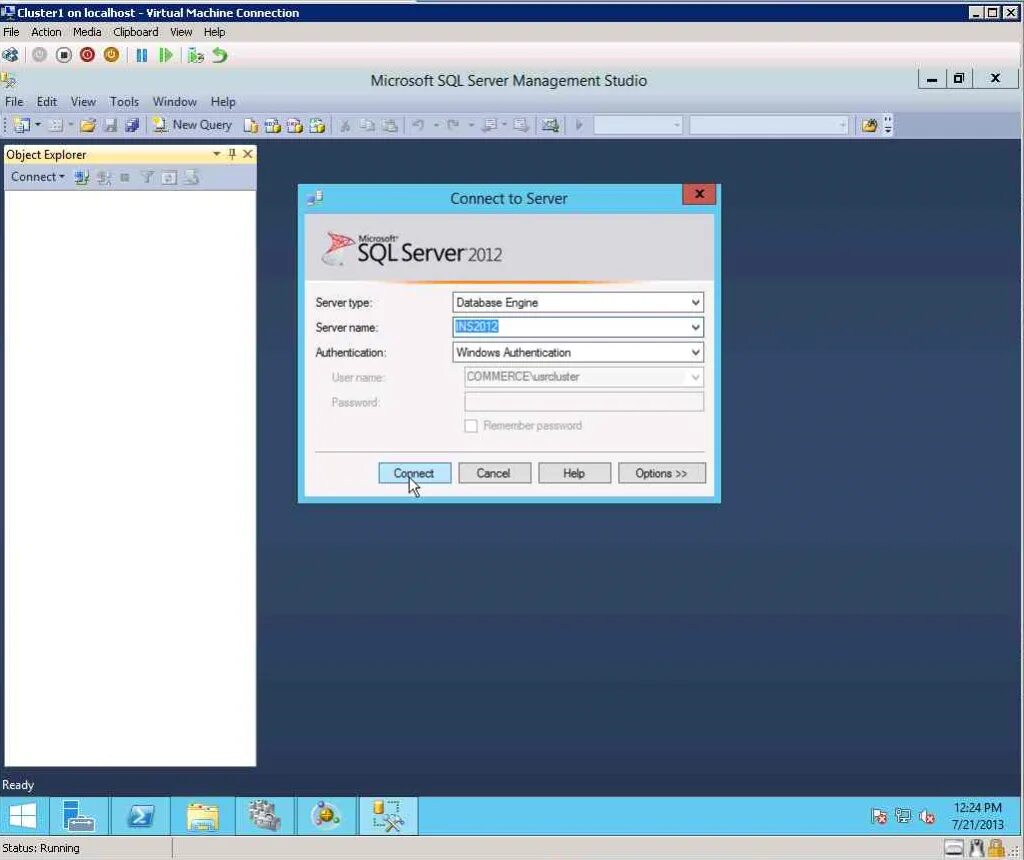Image resolution: width=1024 pixels, height=860 pixels.
Task: Open File Explorer from taskbar
Action: point(202,816)
